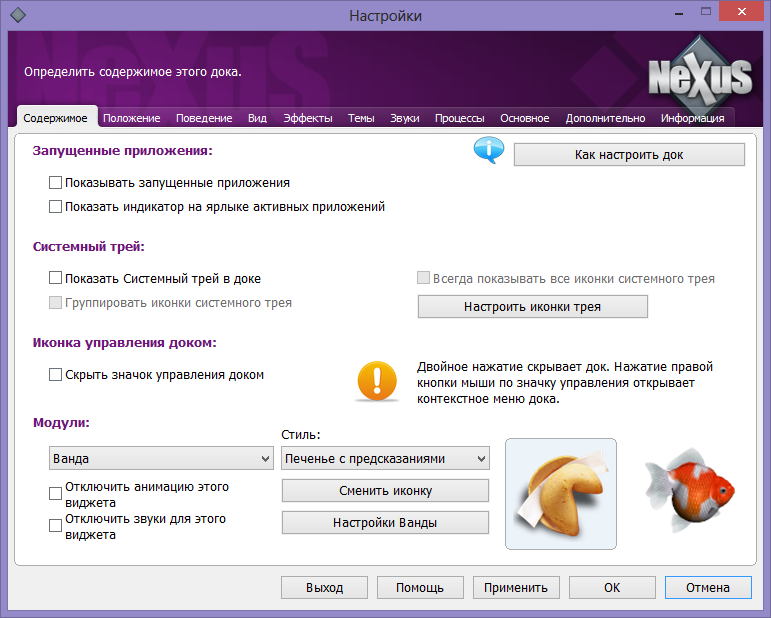Select the fortune cookie icon preview
The height and width of the screenshot is (618, 771).
point(561,494)
